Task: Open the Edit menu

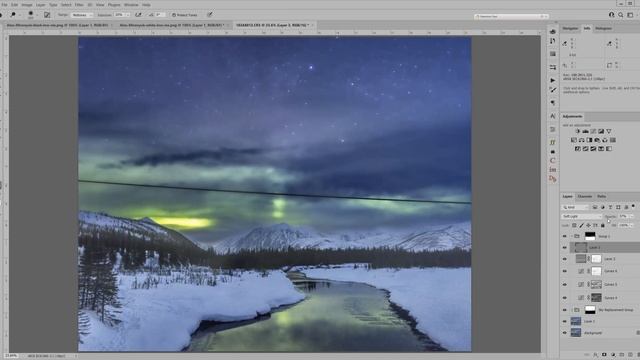Action: tap(15, 5)
